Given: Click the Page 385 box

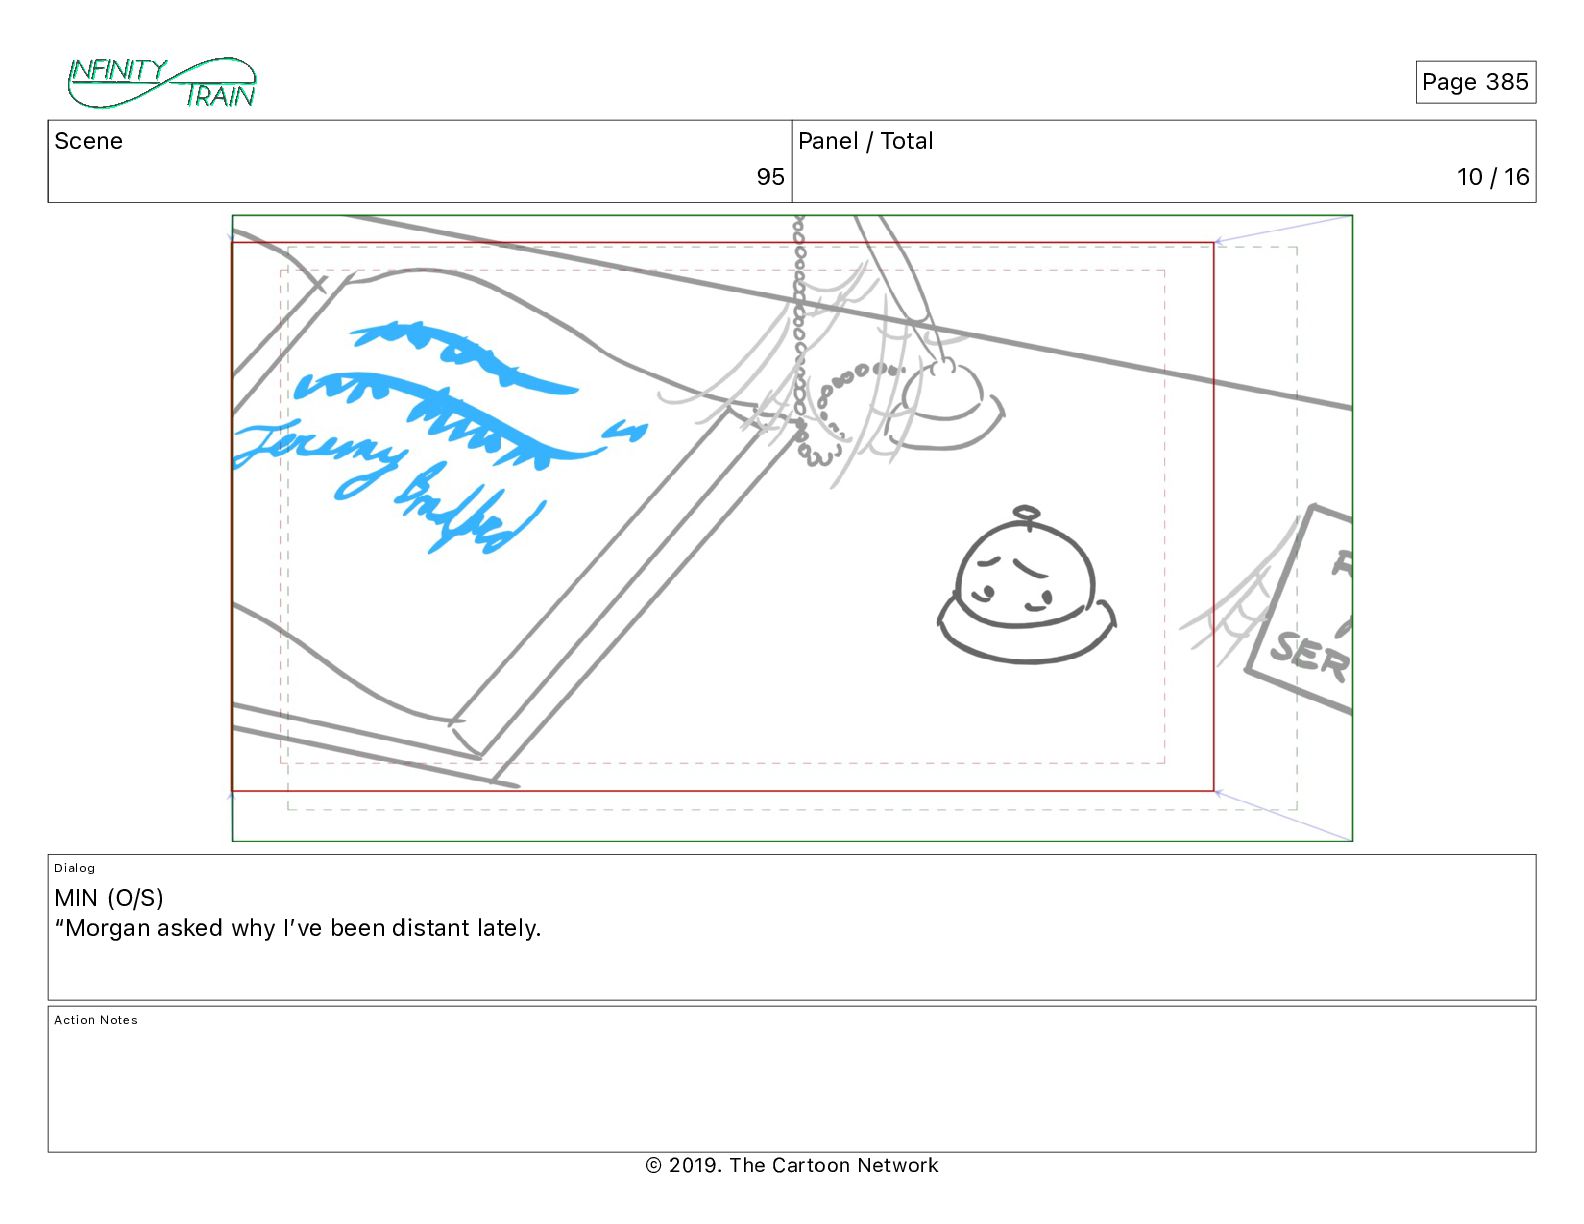Looking at the screenshot, I should 1475,82.
